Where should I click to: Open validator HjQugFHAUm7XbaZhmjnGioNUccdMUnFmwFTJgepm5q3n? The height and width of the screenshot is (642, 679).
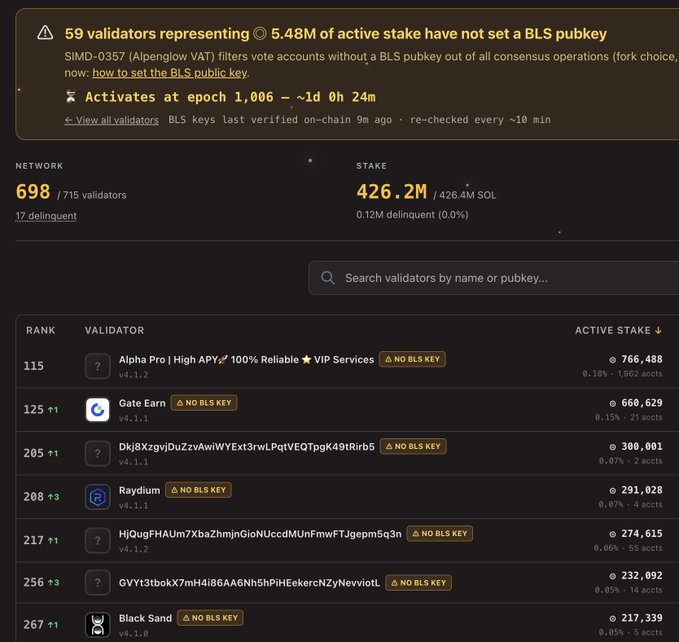coord(260,534)
